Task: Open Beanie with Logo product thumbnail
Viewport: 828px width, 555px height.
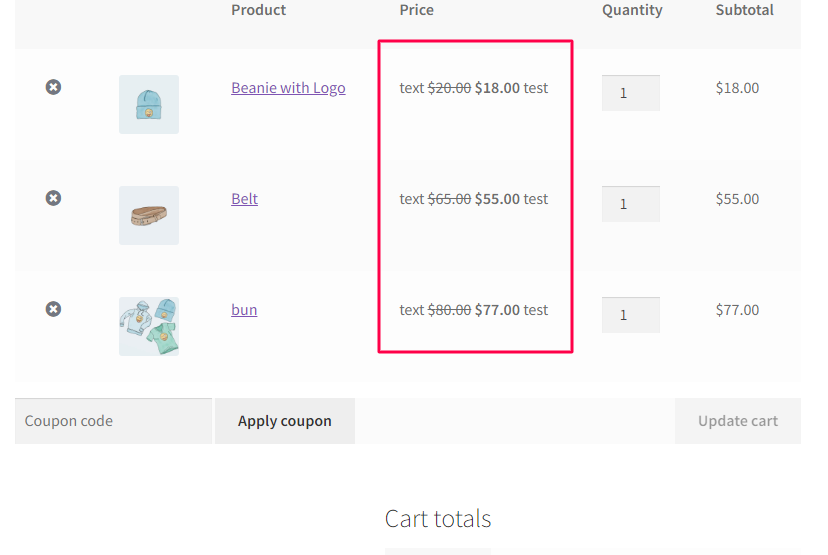Action: click(x=149, y=105)
